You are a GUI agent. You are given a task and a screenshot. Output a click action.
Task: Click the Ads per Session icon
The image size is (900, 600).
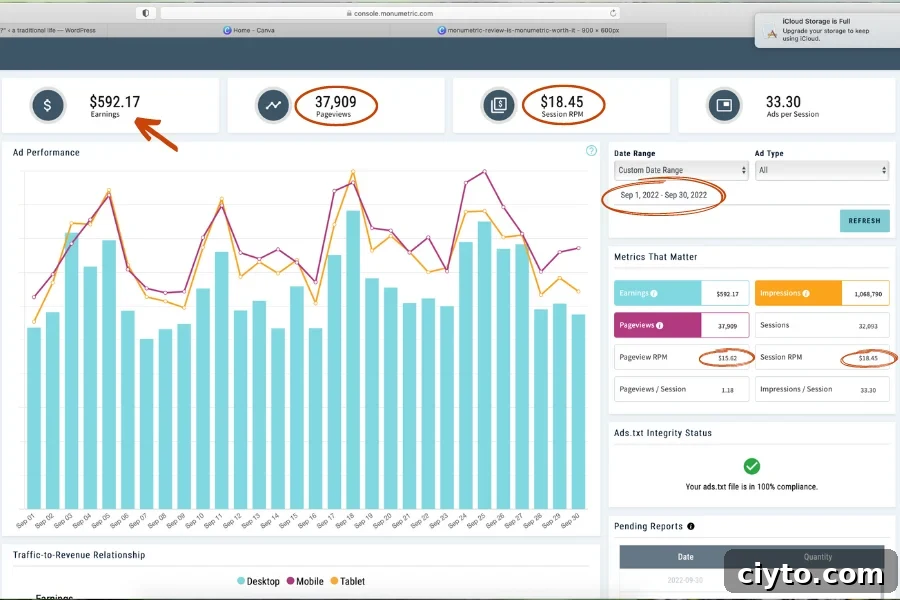[724, 106]
